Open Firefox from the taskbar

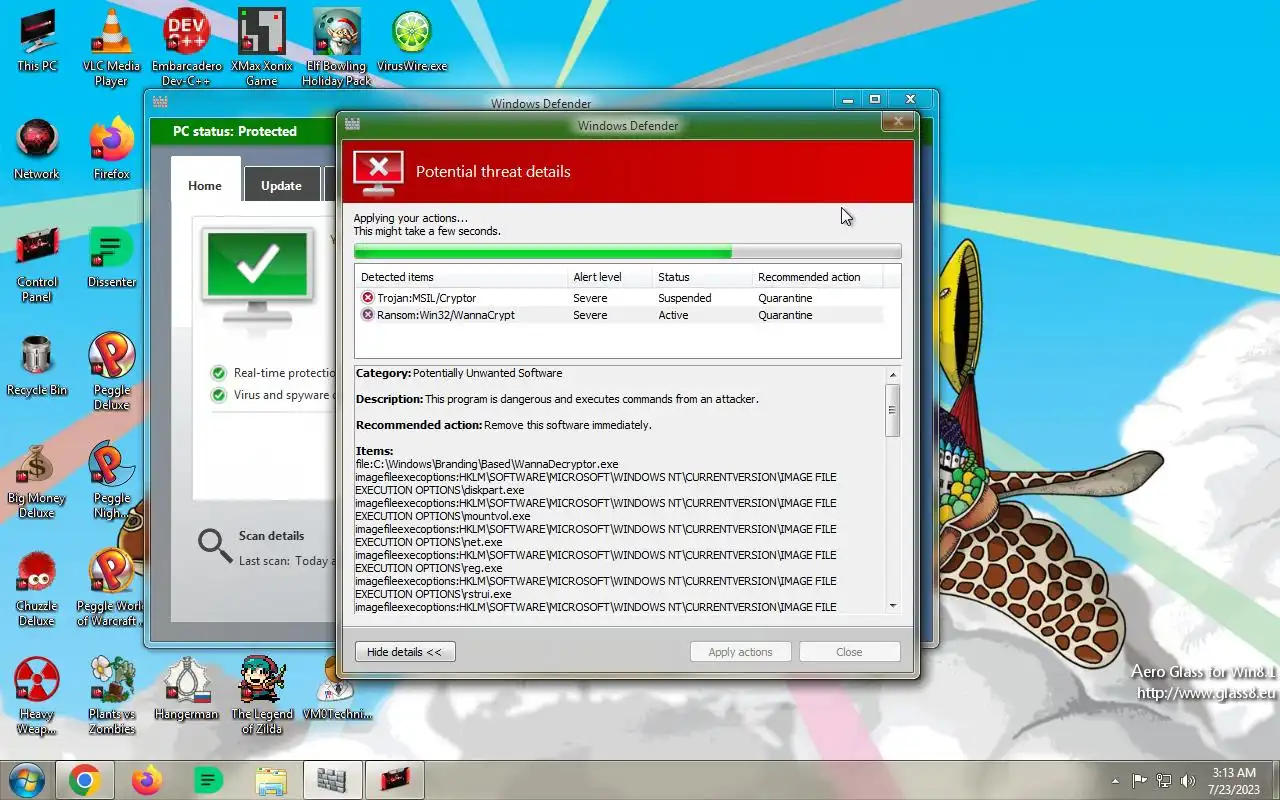(x=146, y=780)
